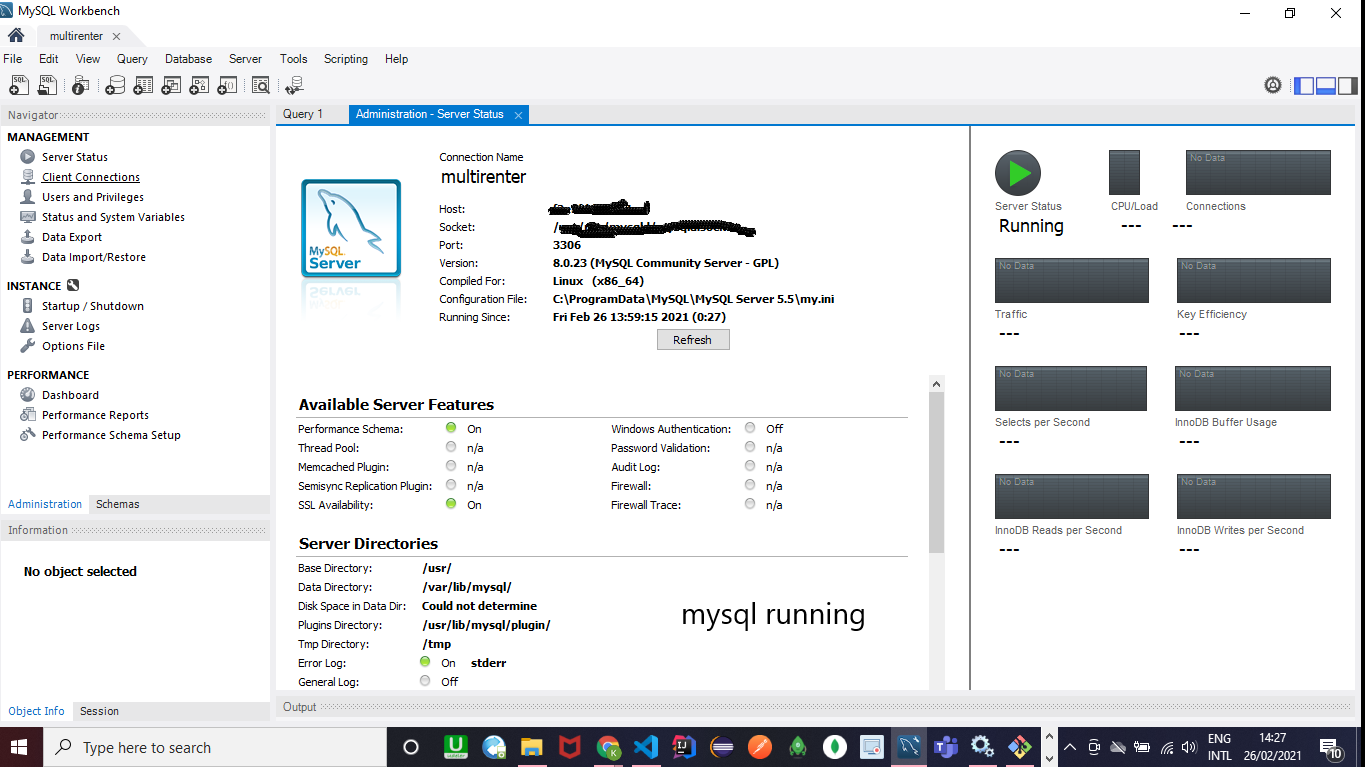Open the Windows notification center icon

point(1331,748)
